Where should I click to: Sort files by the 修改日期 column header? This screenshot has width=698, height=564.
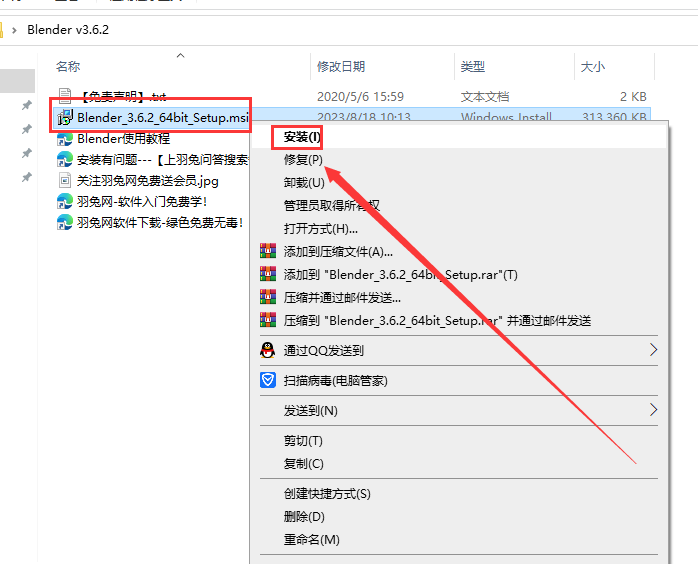pyautogui.click(x=343, y=66)
